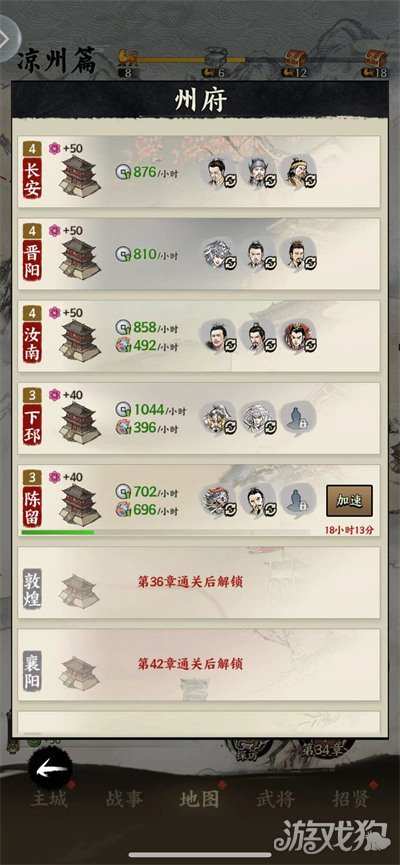Open the 12-key treasure chest reward
This screenshot has height=865, width=400.
click(295, 58)
